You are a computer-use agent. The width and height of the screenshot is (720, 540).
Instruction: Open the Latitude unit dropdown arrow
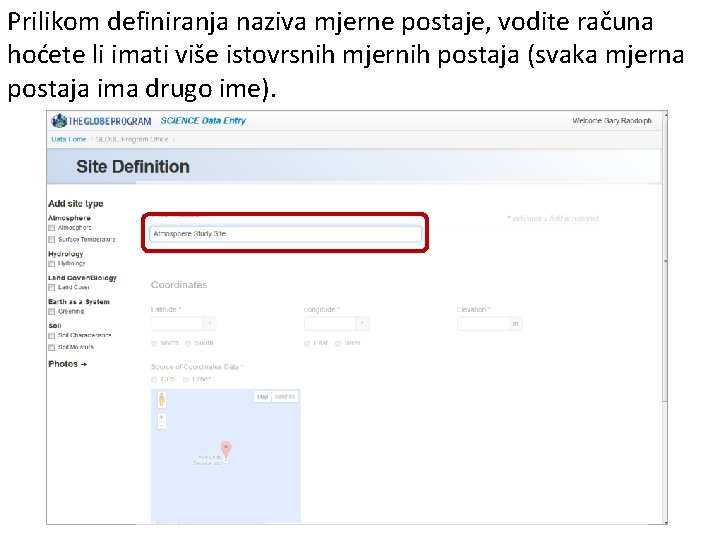(x=209, y=324)
